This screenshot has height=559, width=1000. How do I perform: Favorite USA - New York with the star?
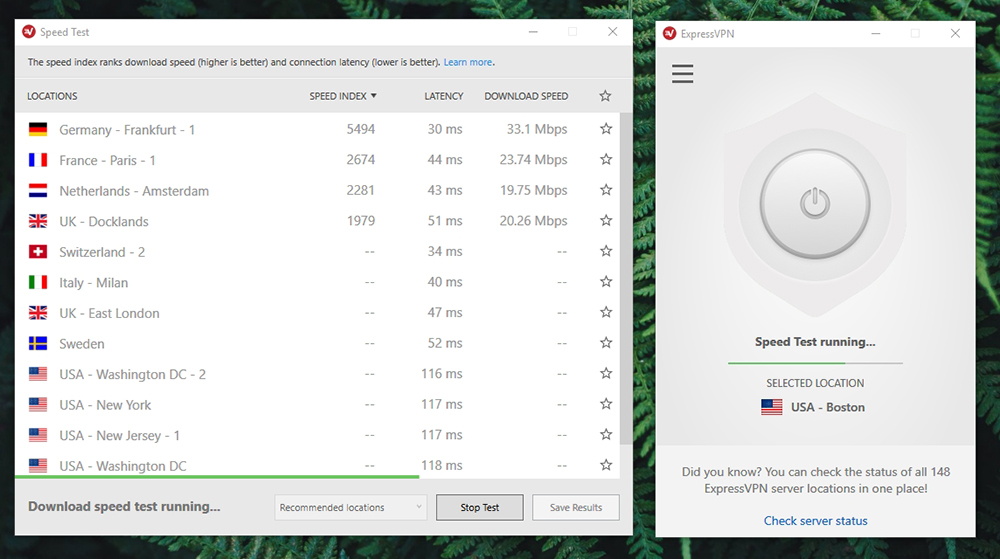coord(606,404)
